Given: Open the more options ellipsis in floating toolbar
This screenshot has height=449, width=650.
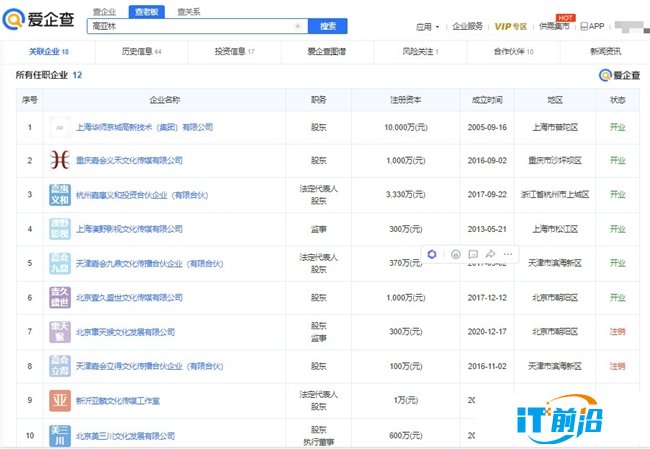Looking at the screenshot, I should point(508,254).
